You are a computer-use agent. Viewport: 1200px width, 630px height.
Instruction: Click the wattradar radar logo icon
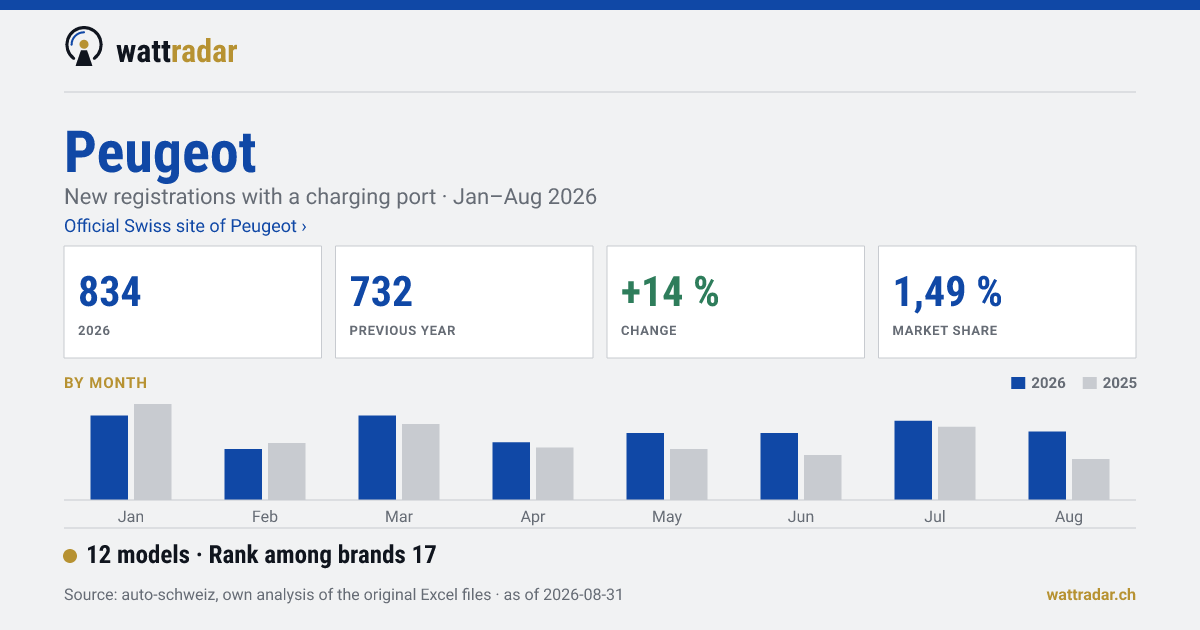83,46
